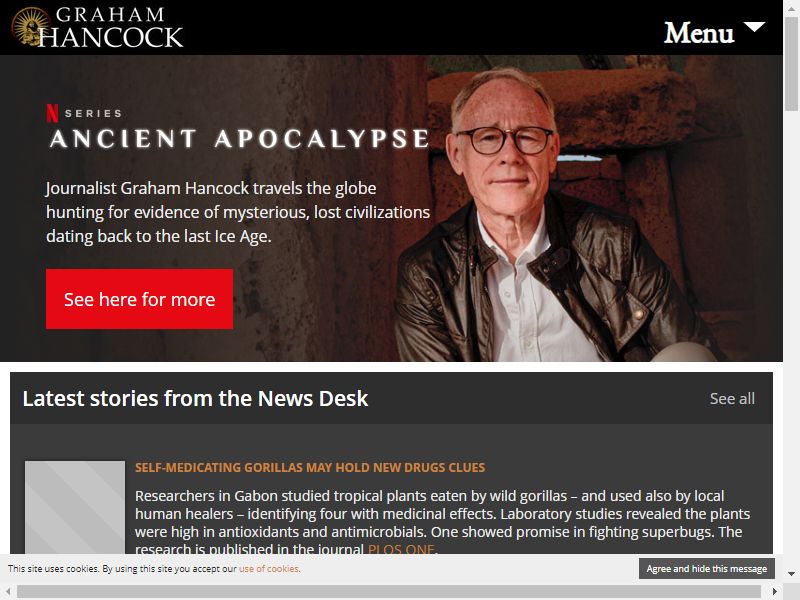800x600 pixels.
Task: Click the vertical scrollbar thumb
Action: point(791,64)
